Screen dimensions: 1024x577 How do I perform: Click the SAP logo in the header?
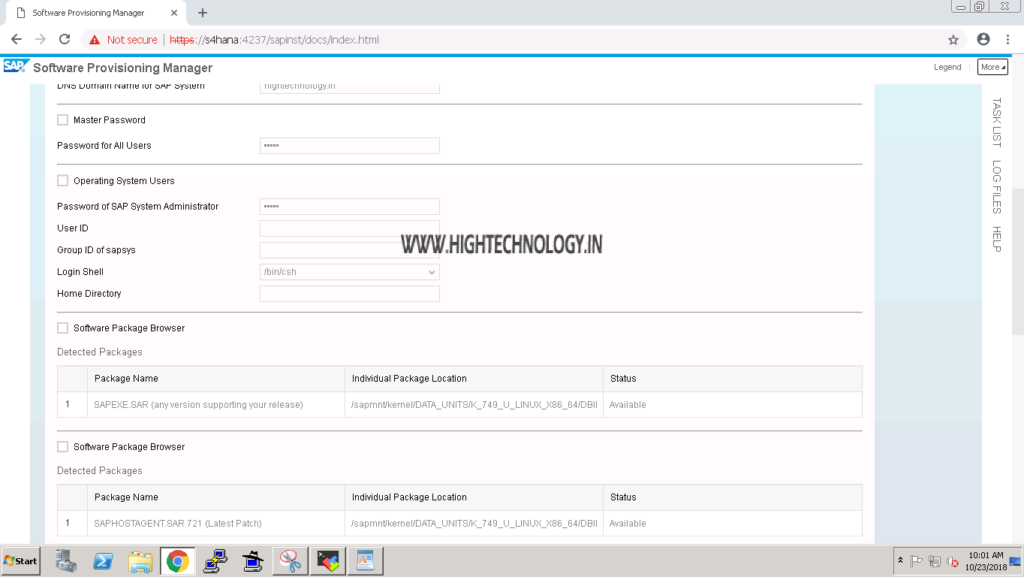point(15,67)
